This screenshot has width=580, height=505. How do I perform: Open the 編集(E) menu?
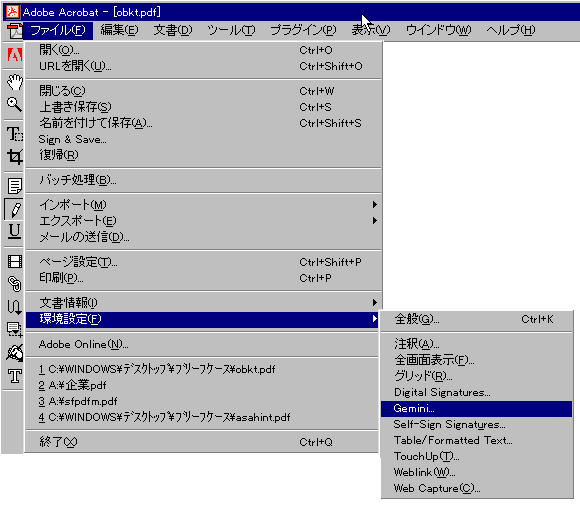pos(119,30)
